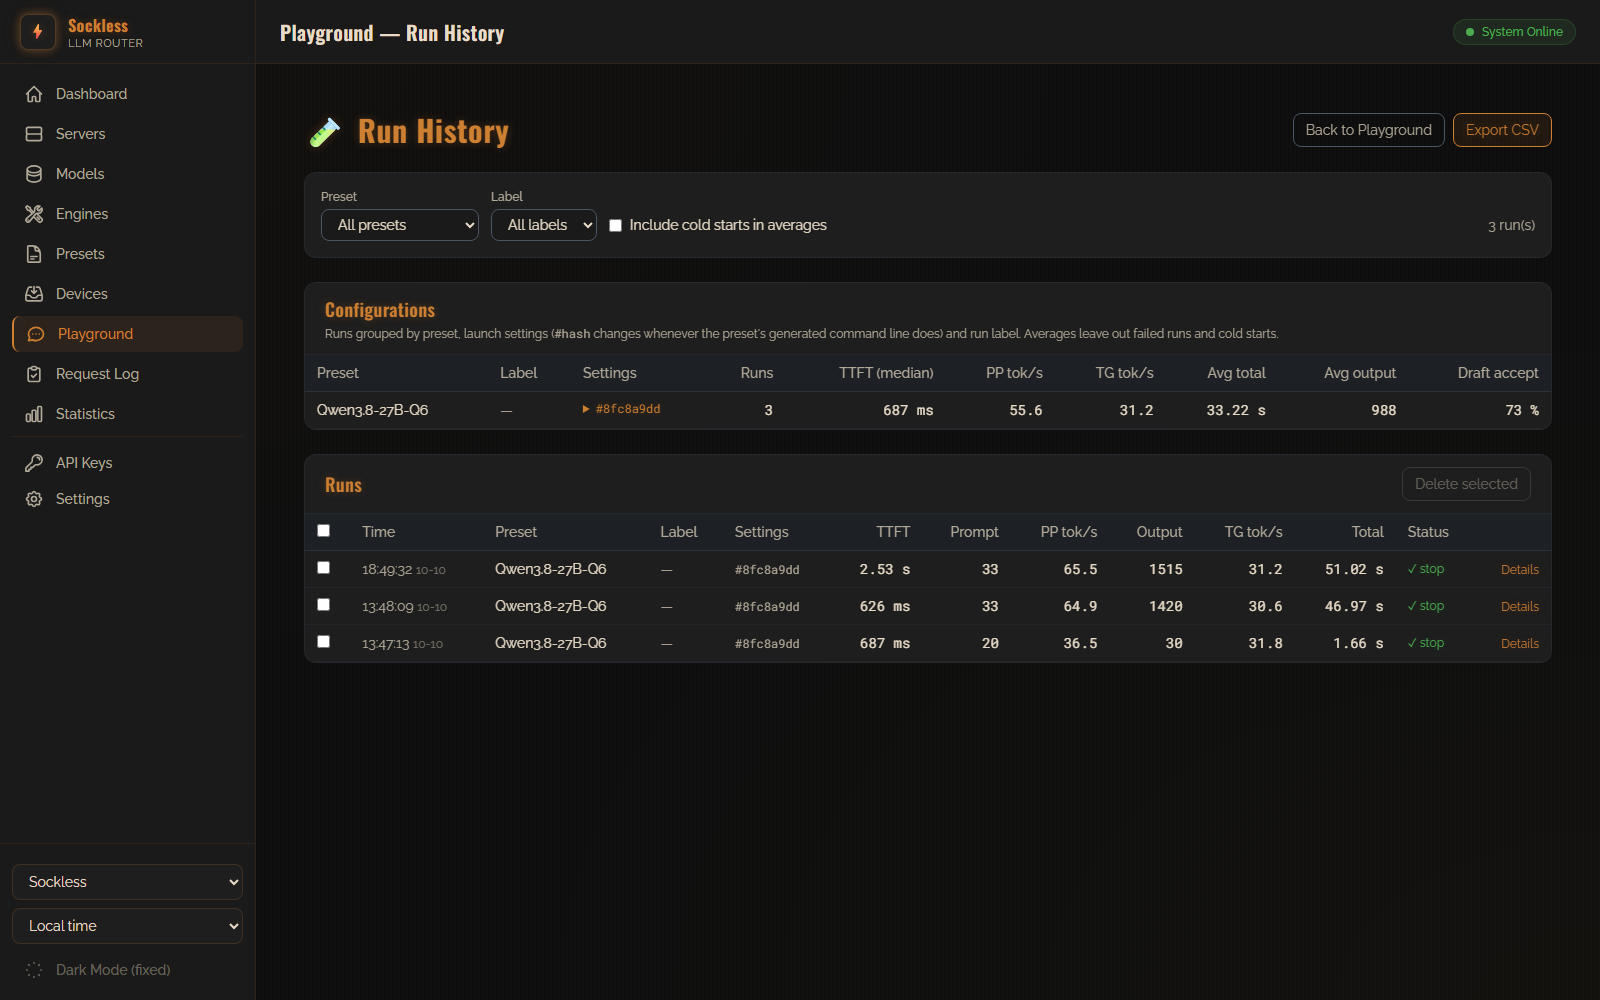Open the Sockless theme dropdown

[127, 882]
